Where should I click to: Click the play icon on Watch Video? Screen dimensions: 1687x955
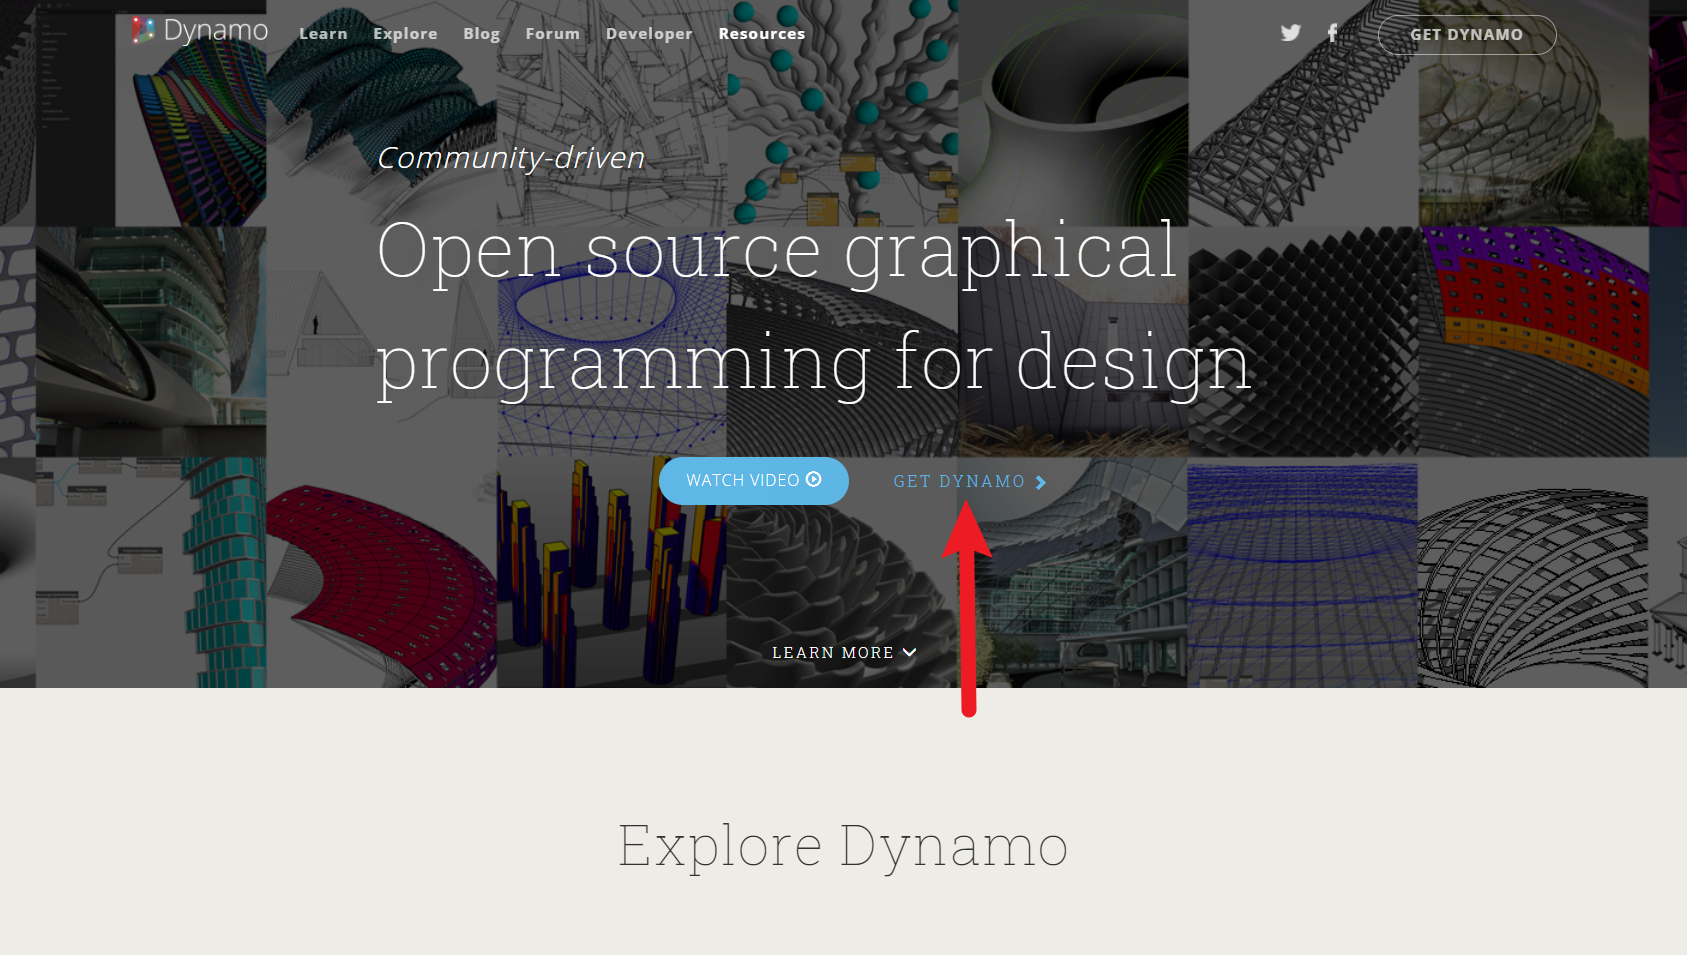click(814, 480)
